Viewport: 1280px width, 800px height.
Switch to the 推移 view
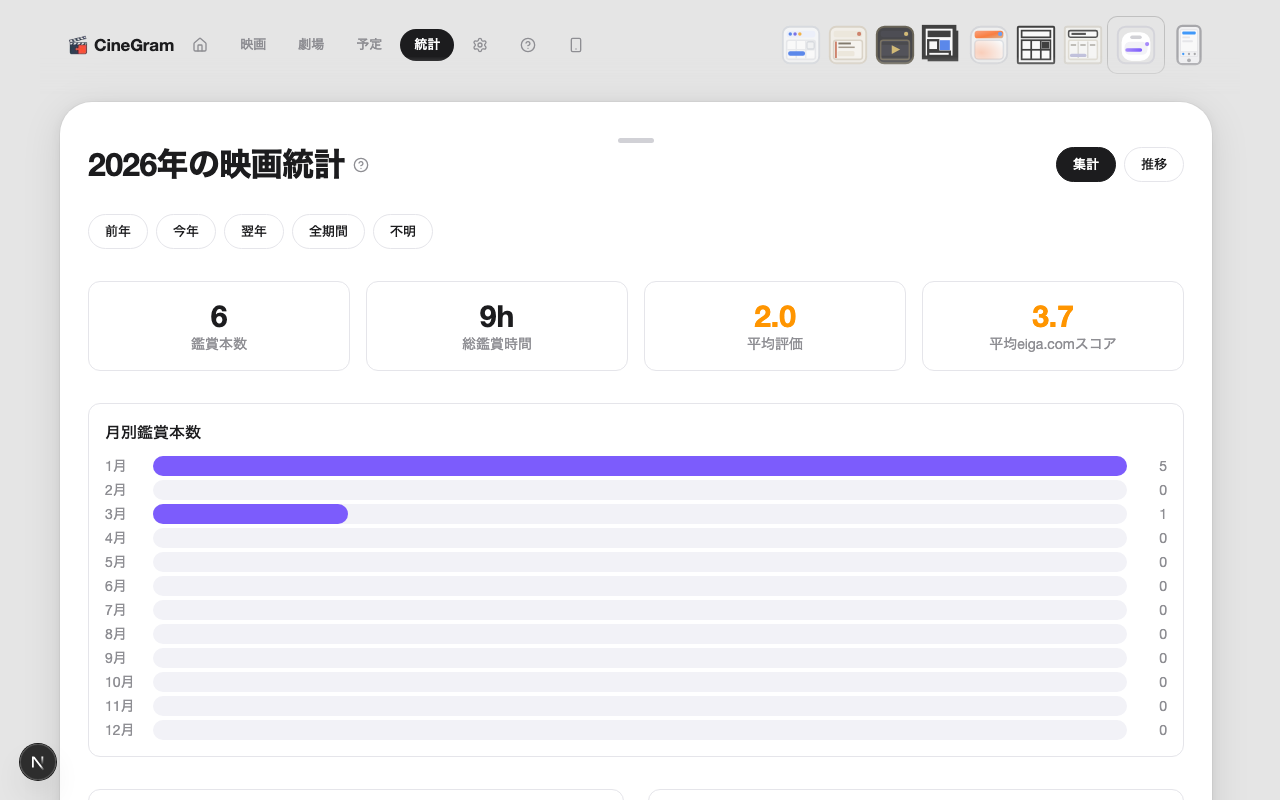pyautogui.click(x=1154, y=164)
